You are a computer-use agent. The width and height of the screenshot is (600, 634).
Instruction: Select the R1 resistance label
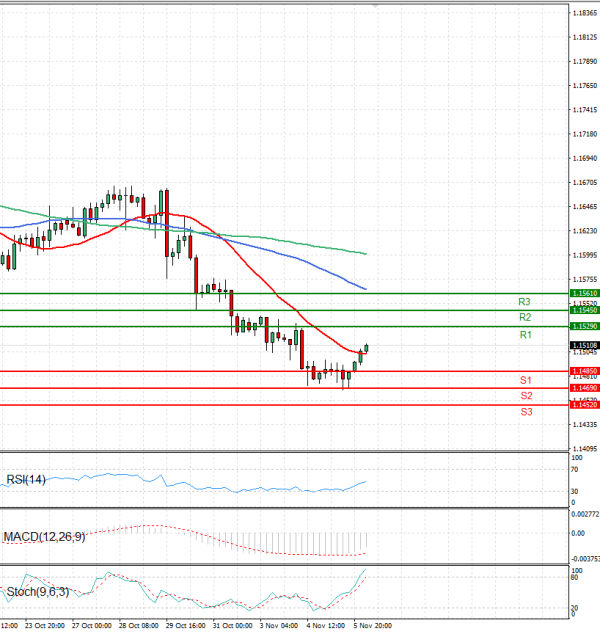pyautogui.click(x=524, y=335)
